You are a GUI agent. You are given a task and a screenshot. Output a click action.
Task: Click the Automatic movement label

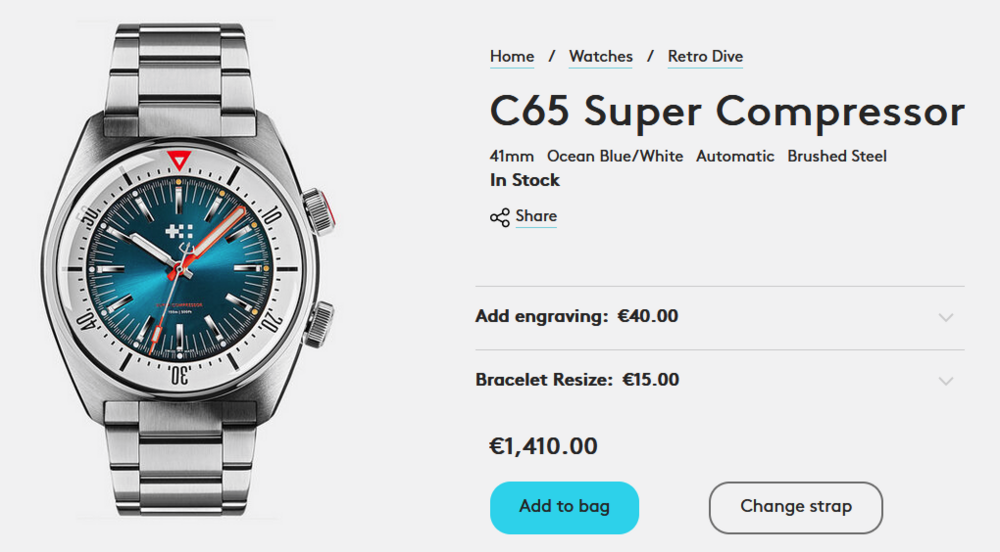(x=735, y=156)
